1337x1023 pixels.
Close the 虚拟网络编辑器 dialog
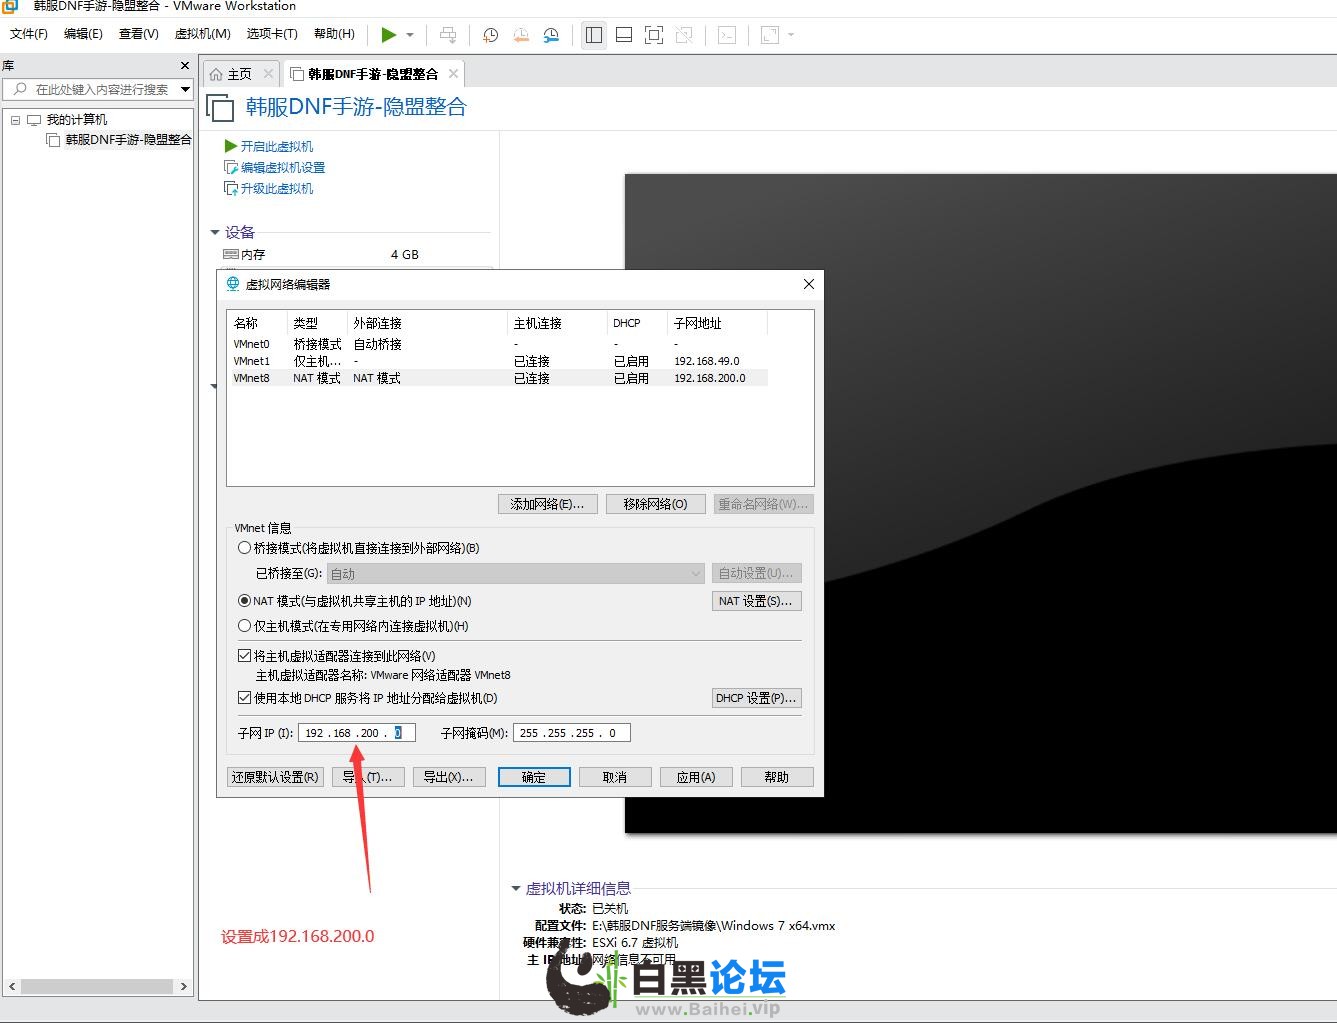pyautogui.click(x=809, y=284)
